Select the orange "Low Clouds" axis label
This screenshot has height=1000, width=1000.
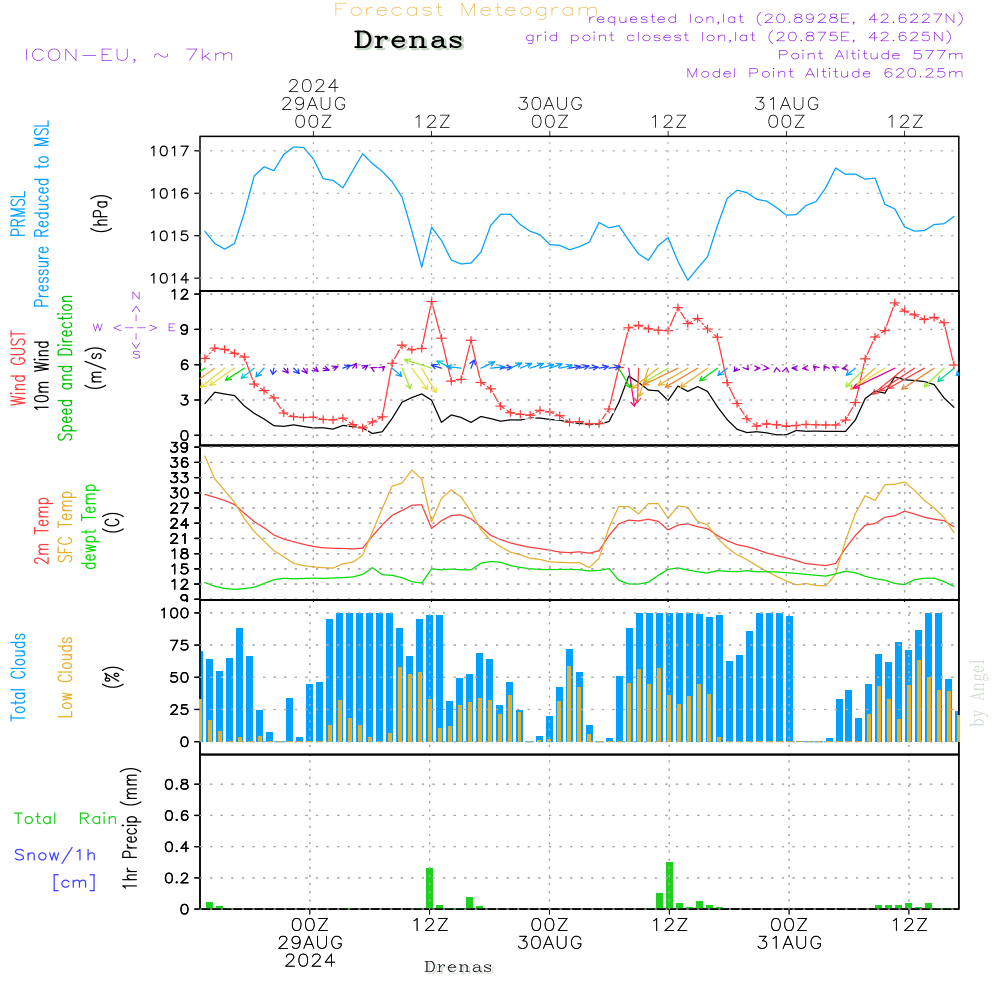coord(66,677)
